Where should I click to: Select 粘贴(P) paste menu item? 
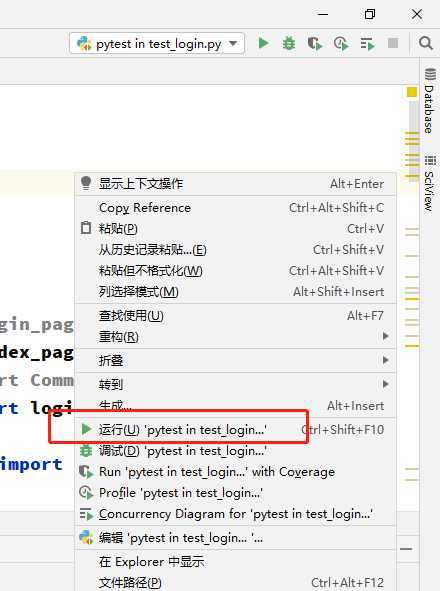[235, 229]
